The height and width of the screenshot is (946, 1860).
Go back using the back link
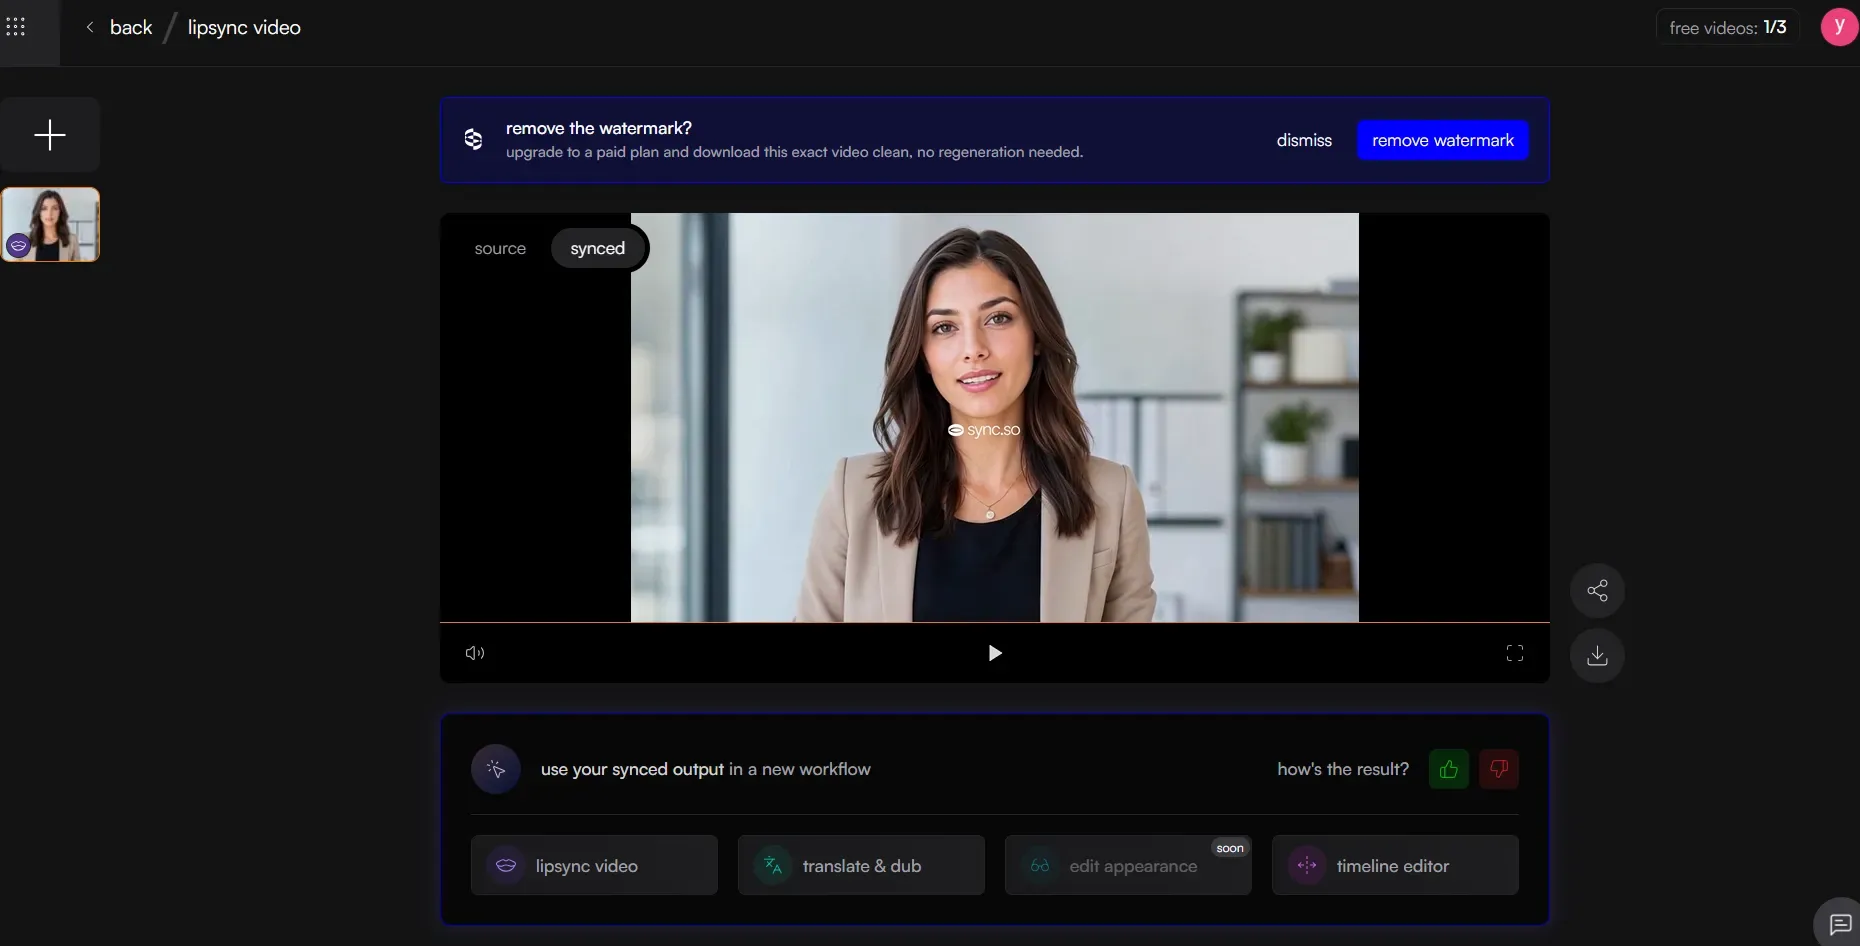point(119,28)
